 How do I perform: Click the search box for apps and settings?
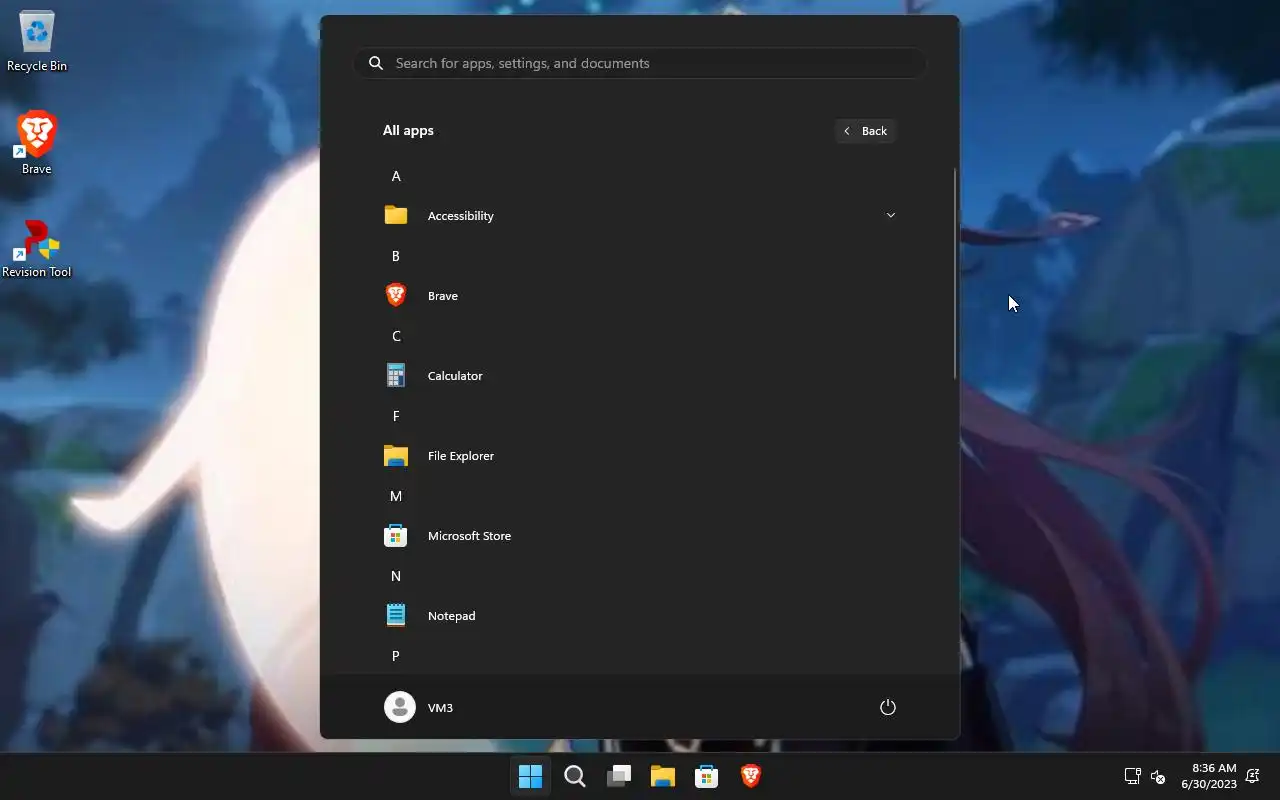pos(640,63)
